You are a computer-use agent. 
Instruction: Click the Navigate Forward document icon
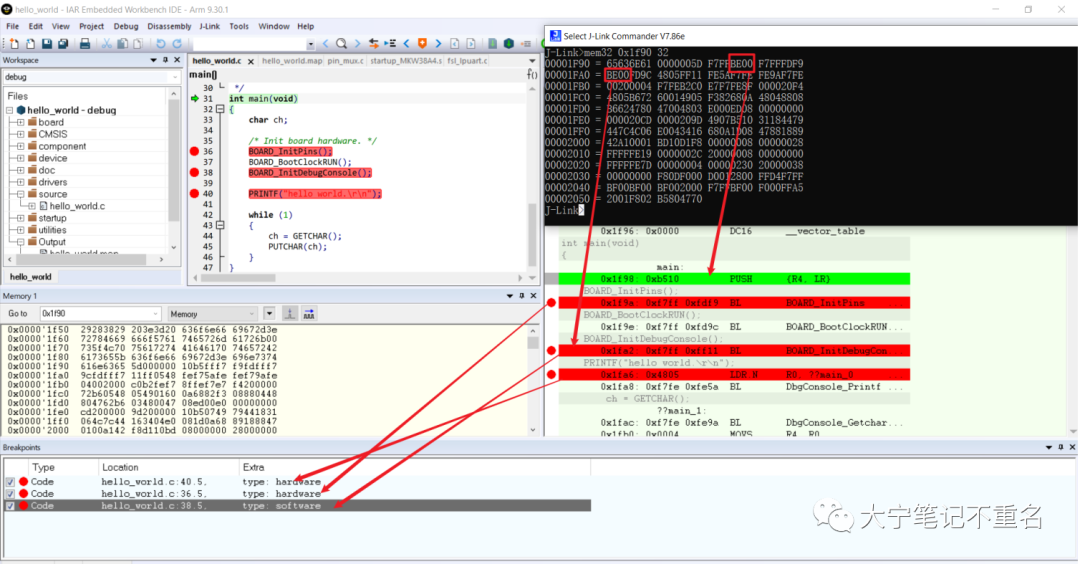[471, 43]
